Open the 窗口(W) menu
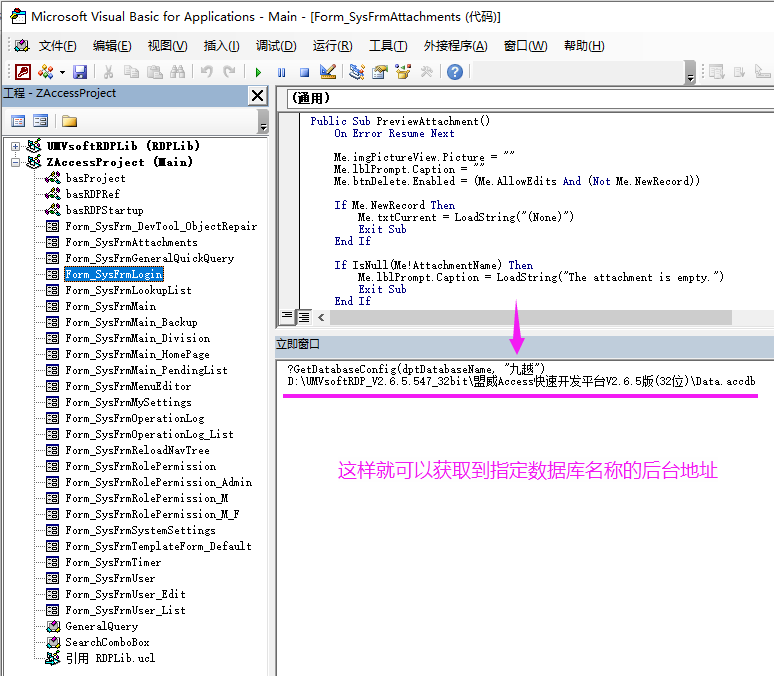This screenshot has width=774, height=676. click(525, 46)
